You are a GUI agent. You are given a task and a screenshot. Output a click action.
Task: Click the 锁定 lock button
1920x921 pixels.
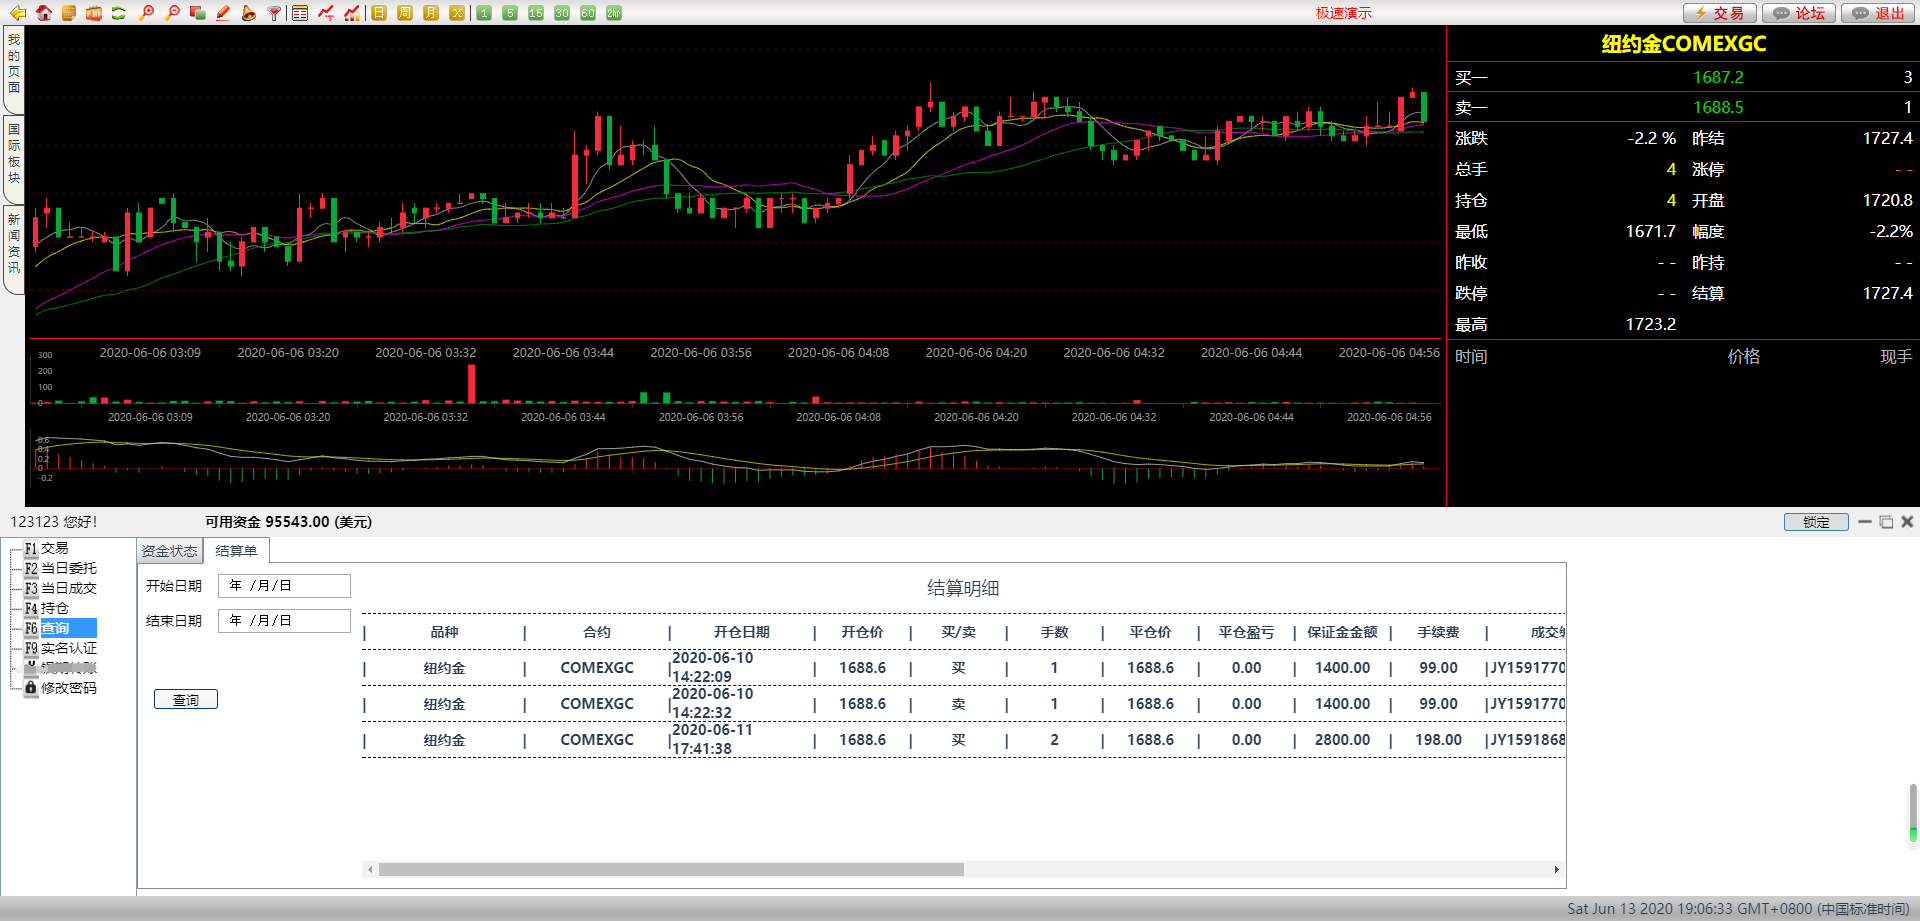[x=1815, y=522]
